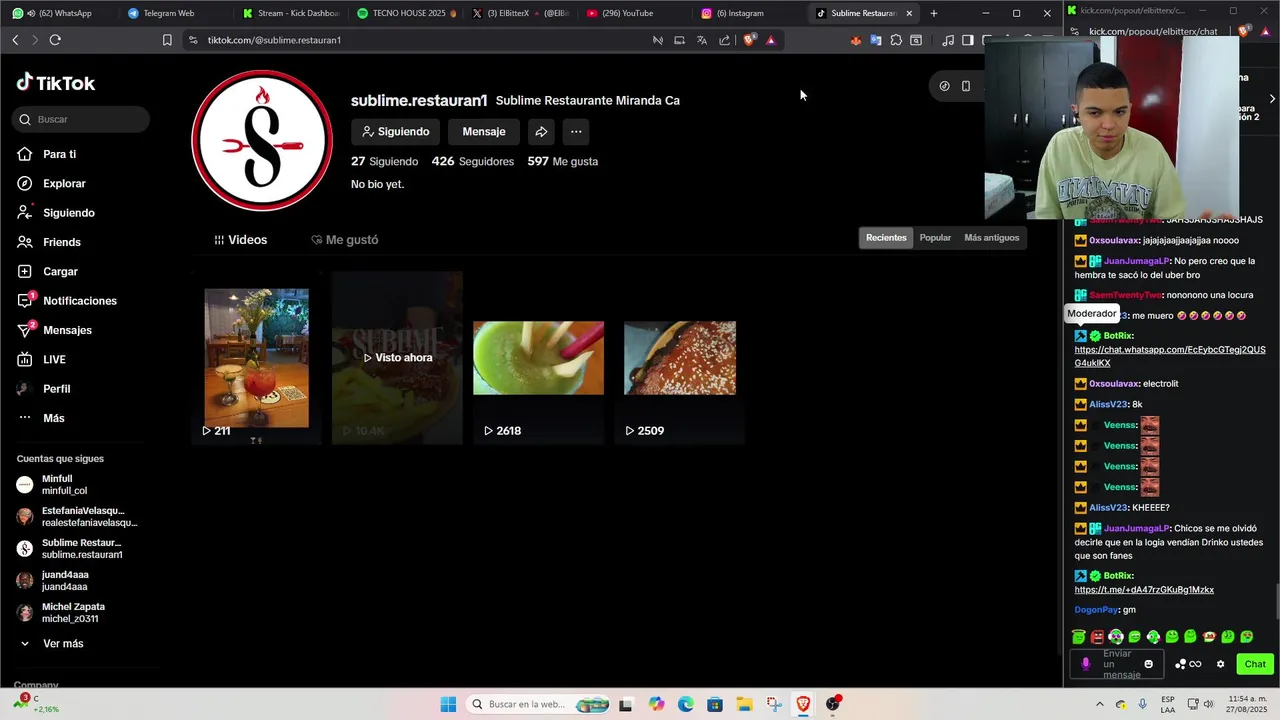Open the WhatsApp chat link
Screen dimensions: 1280x720
1170,356
